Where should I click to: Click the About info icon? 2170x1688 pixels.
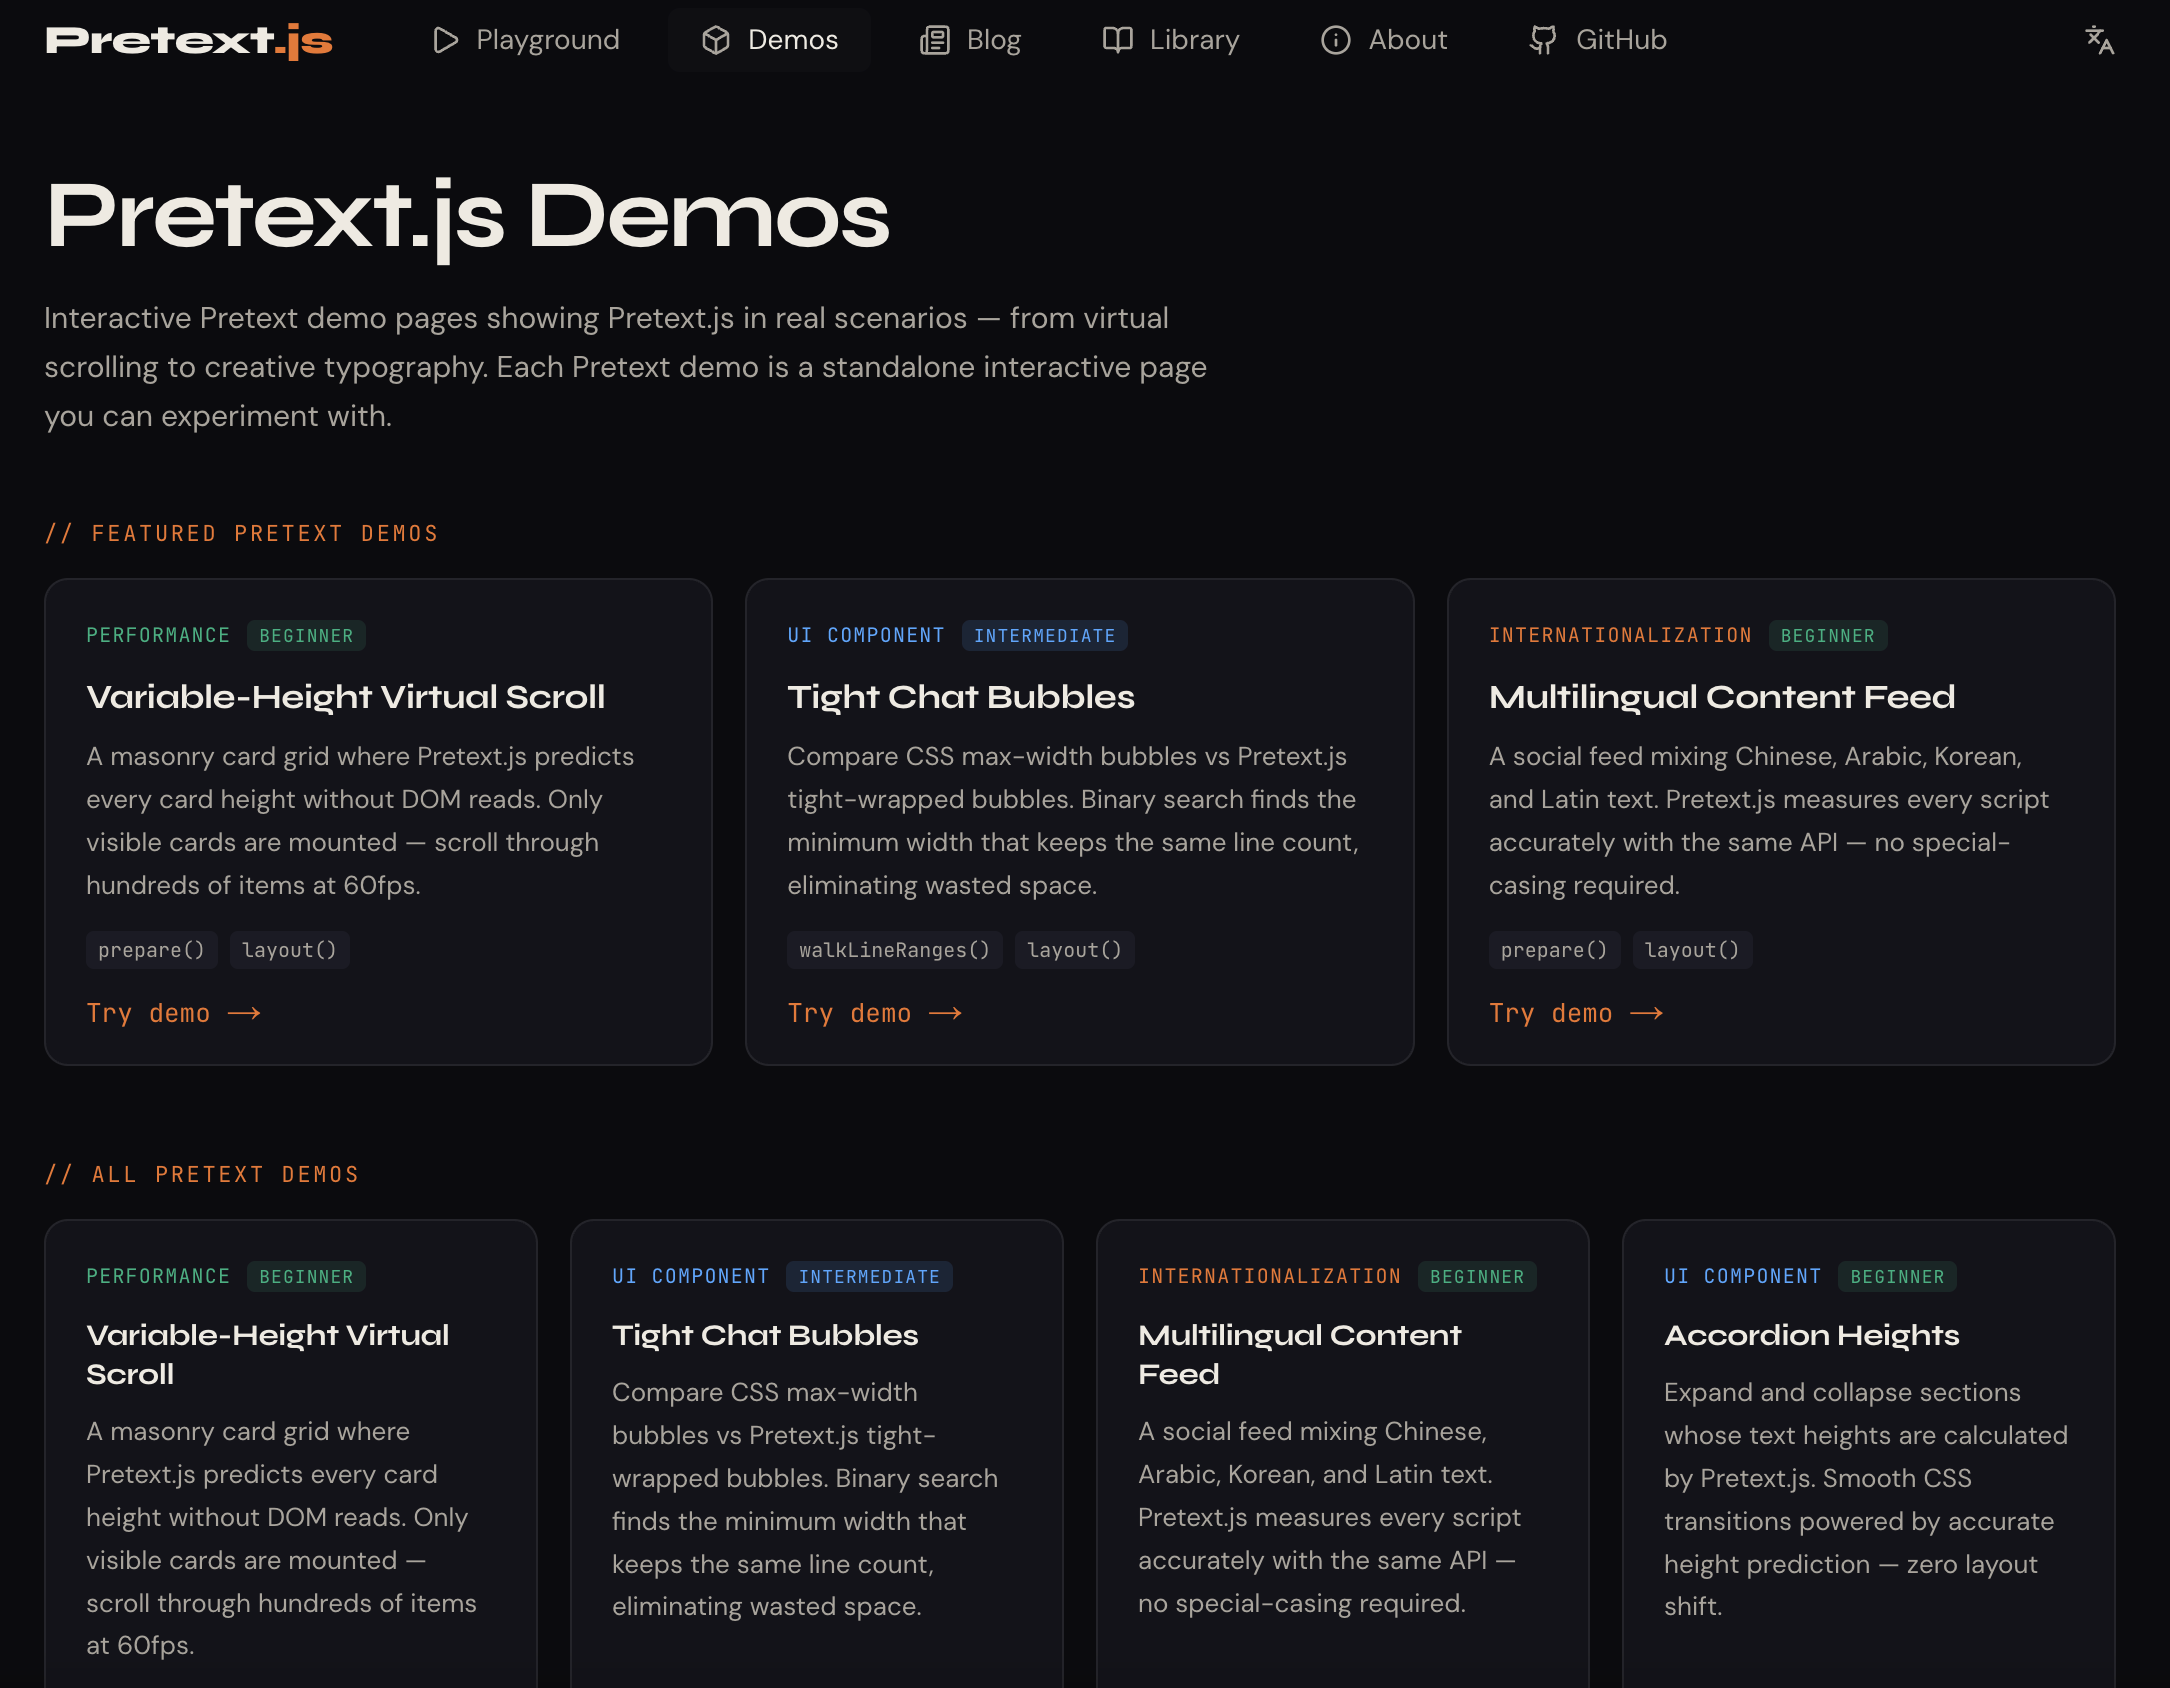[1335, 40]
